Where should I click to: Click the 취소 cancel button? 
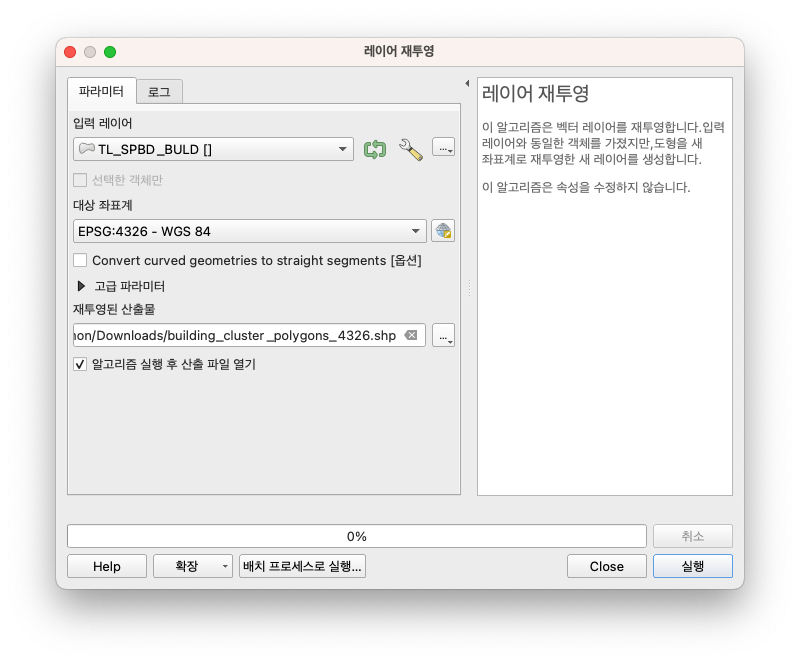click(x=692, y=536)
